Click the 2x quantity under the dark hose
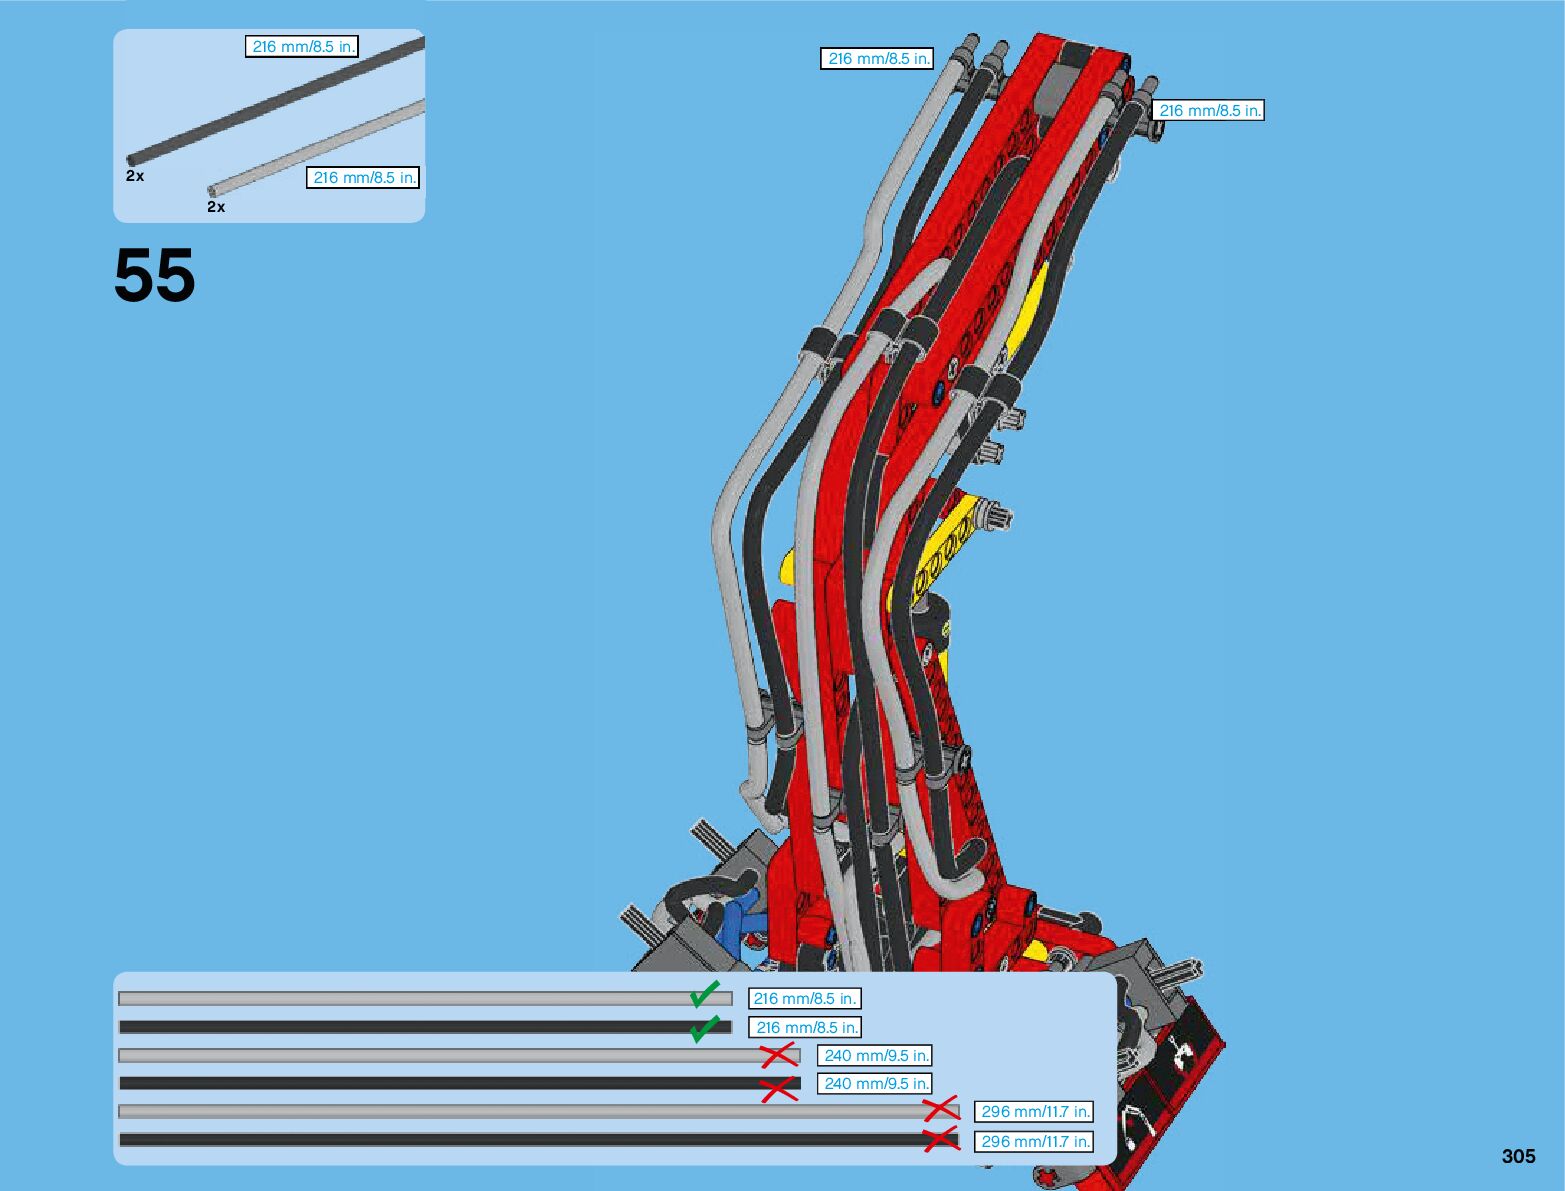The image size is (1565, 1191). point(135,176)
